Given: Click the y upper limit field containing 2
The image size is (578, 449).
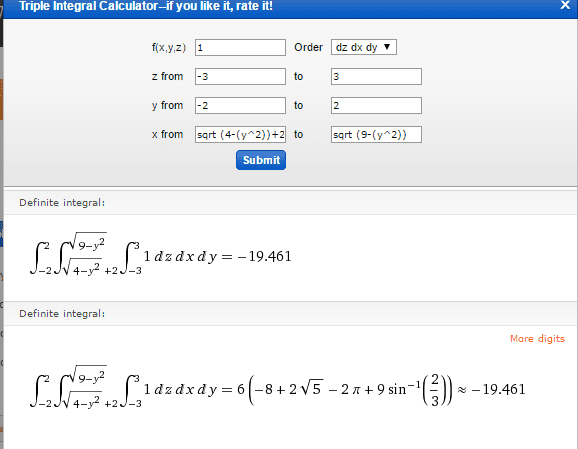Looking at the screenshot, I should pos(376,105).
